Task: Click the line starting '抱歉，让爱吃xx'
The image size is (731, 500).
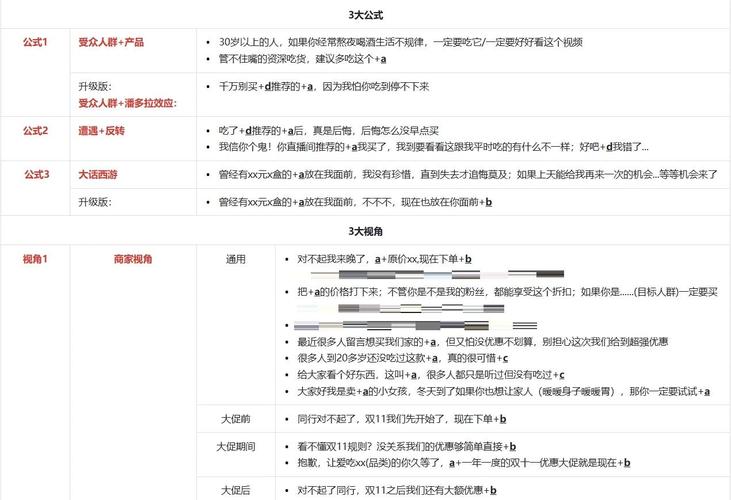Action: [x=464, y=463]
